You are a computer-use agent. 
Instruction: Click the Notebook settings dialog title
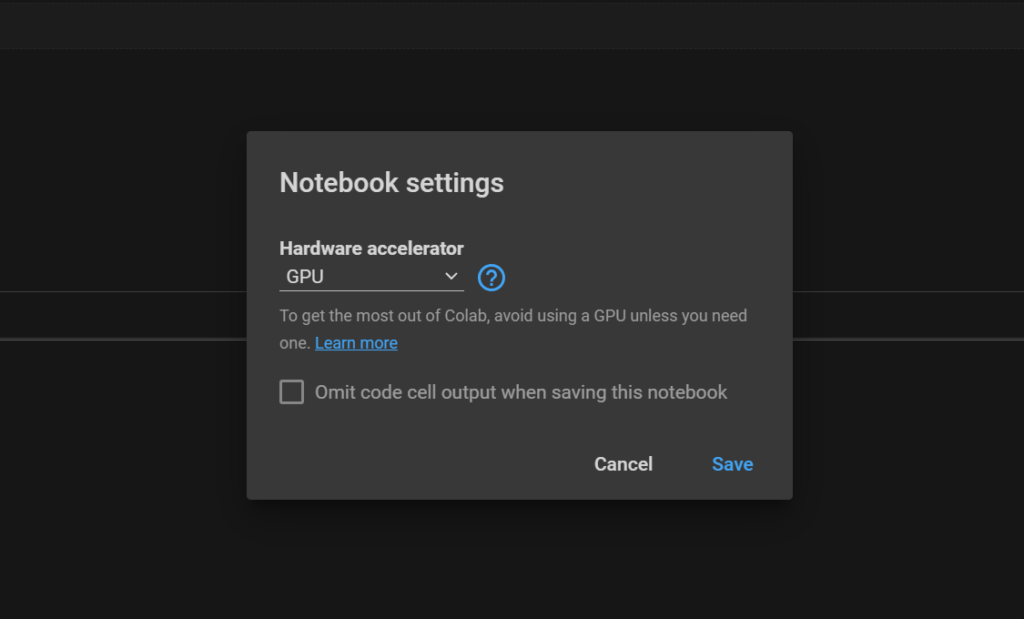391,183
